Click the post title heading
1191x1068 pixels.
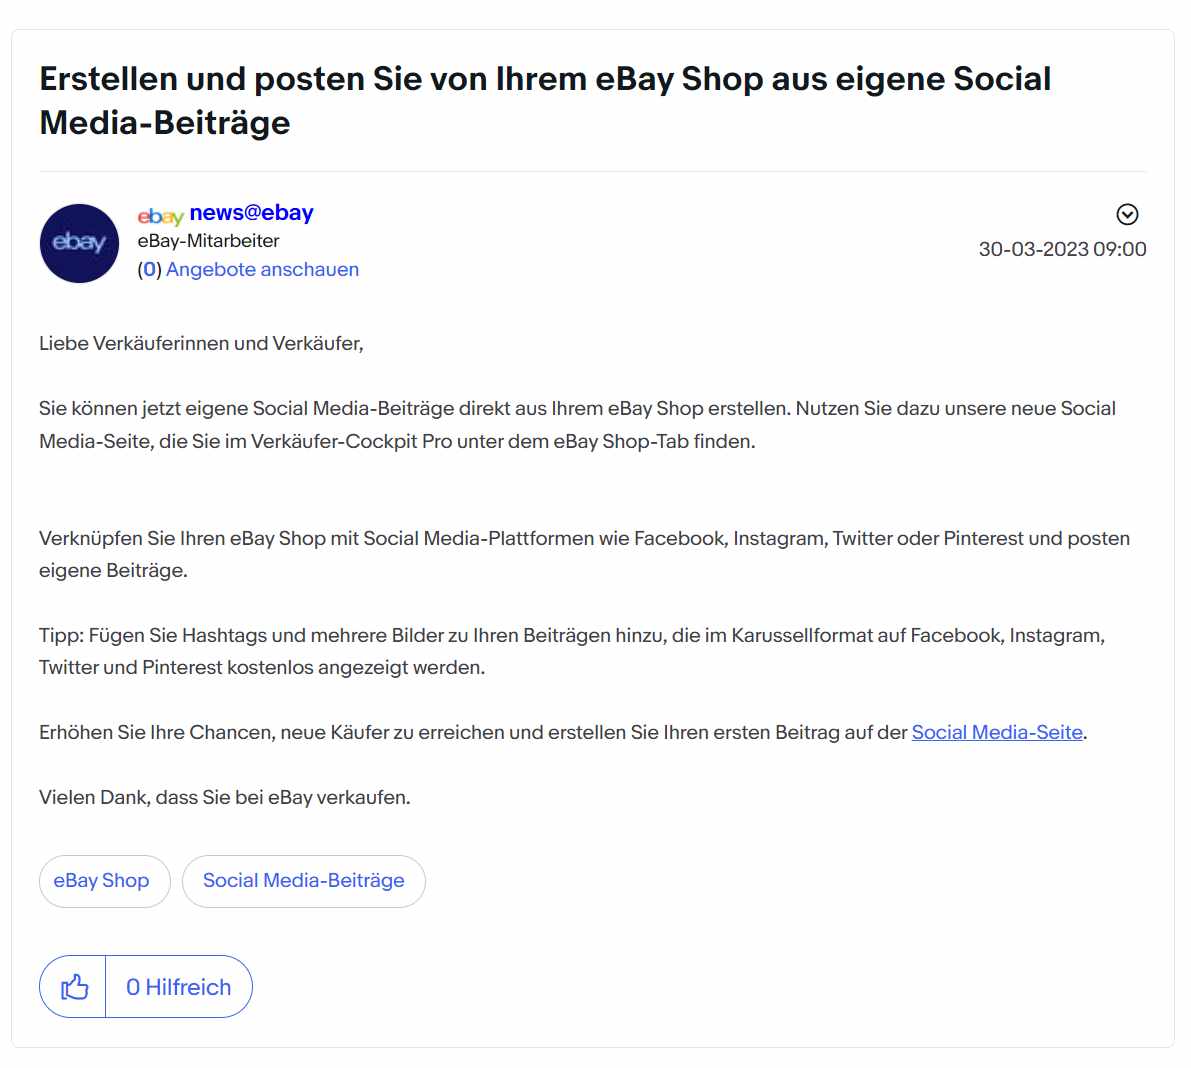[x=545, y=101]
